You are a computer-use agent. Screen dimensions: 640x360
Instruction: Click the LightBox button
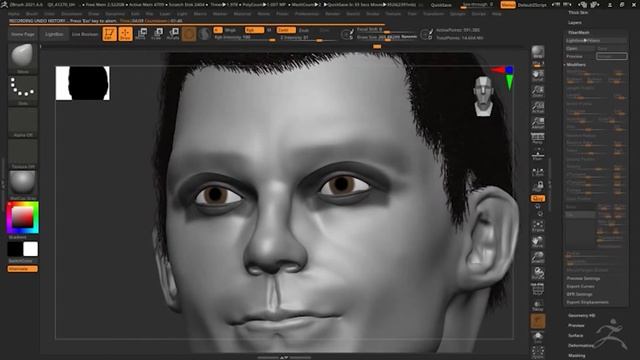coord(54,34)
